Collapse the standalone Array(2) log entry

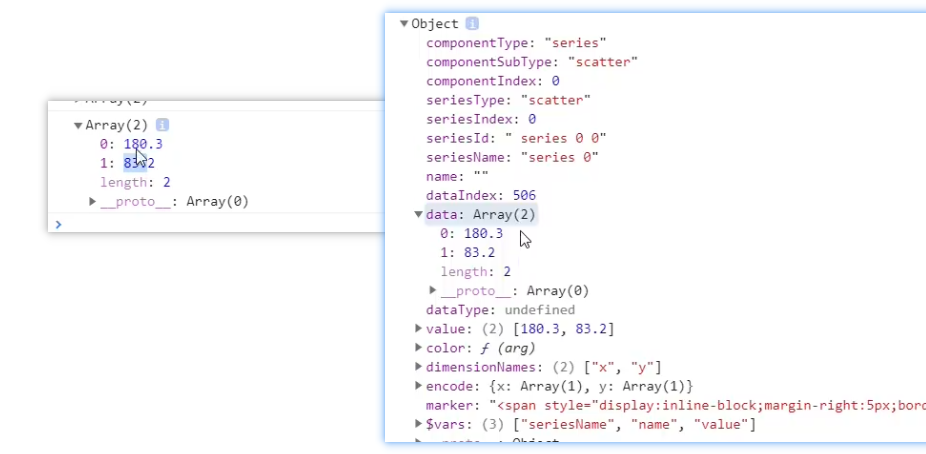tap(78, 125)
